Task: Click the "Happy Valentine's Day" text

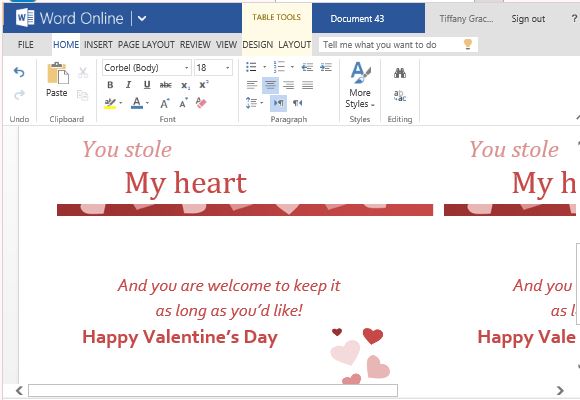Action: point(180,338)
